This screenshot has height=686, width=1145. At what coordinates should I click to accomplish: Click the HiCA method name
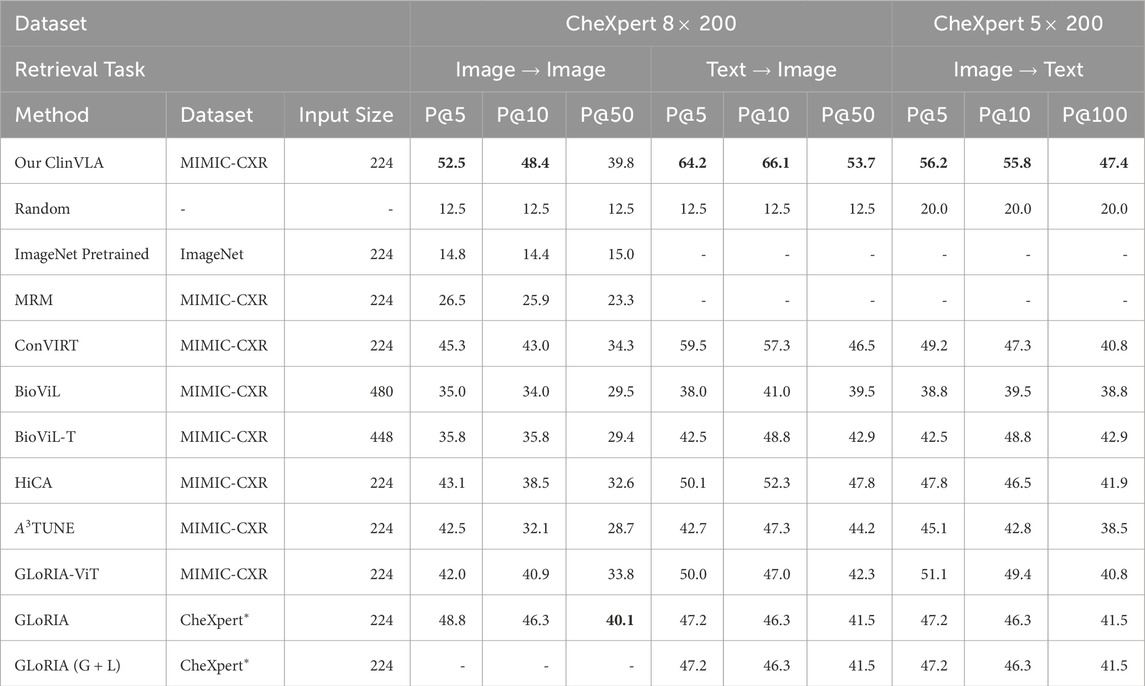click(x=35, y=483)
